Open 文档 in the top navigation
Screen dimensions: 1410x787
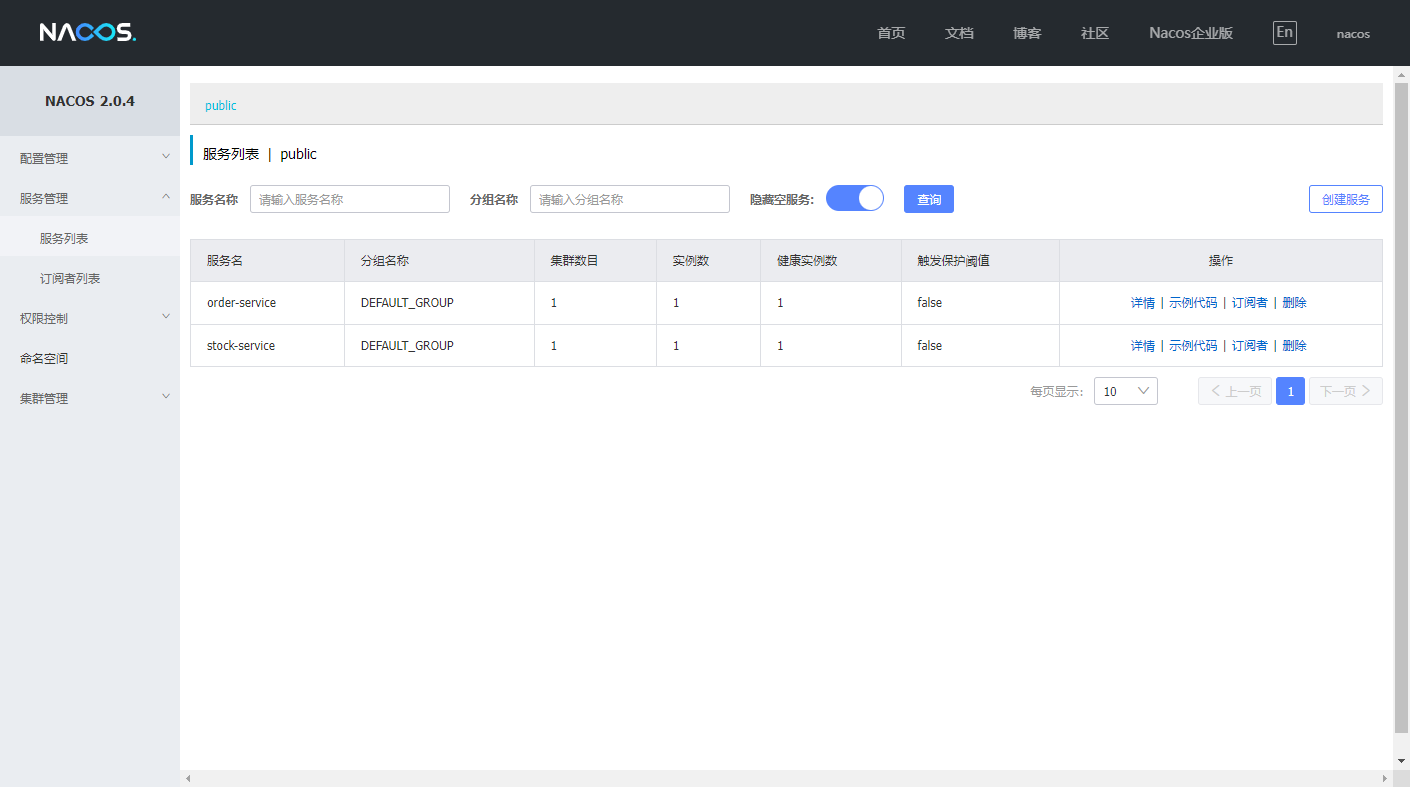click(958, 33)
